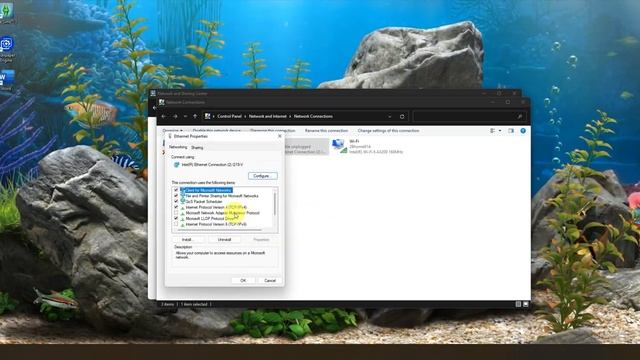The width and height of the screenshot is (640, 360).
Task: Close the Ethernet Properties dialog
Action: [x=280, y=136]
